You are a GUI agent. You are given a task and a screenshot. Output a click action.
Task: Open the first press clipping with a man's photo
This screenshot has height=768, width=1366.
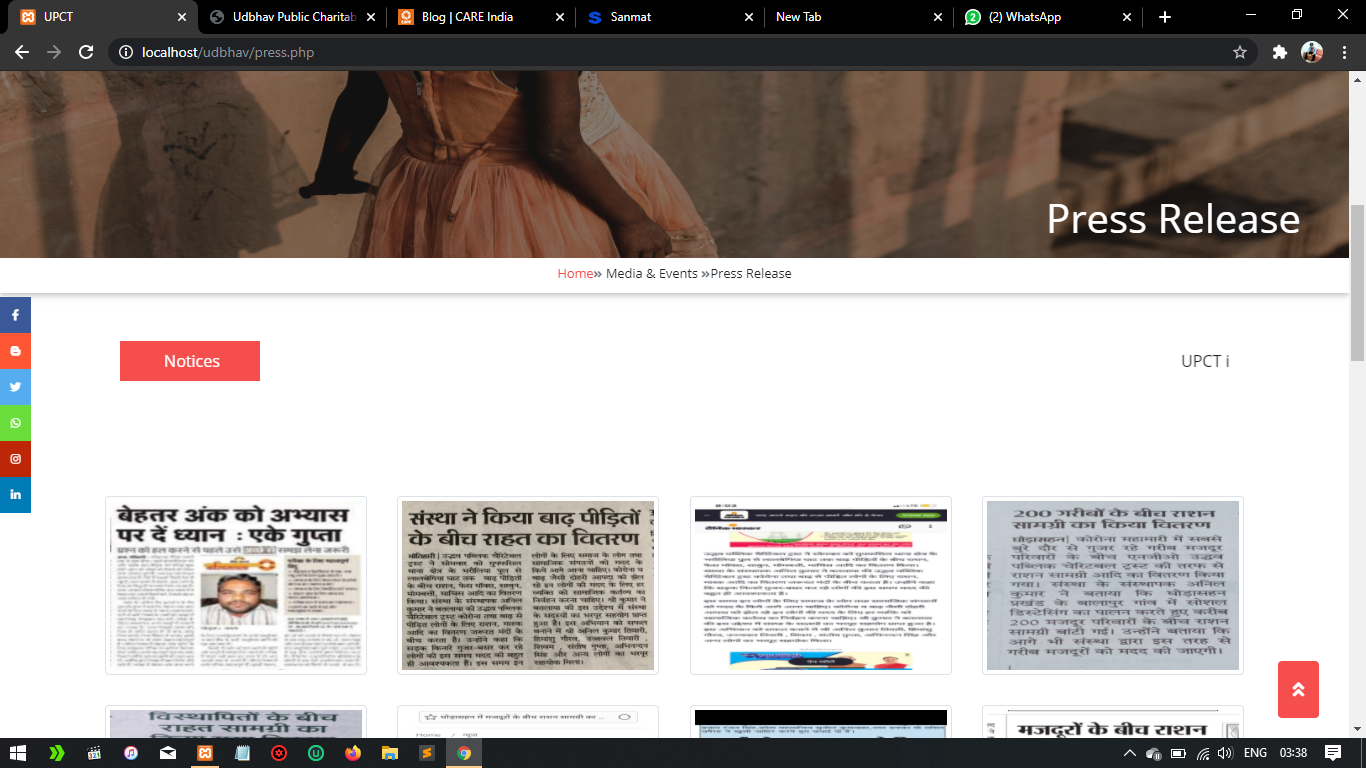(236, 585)
